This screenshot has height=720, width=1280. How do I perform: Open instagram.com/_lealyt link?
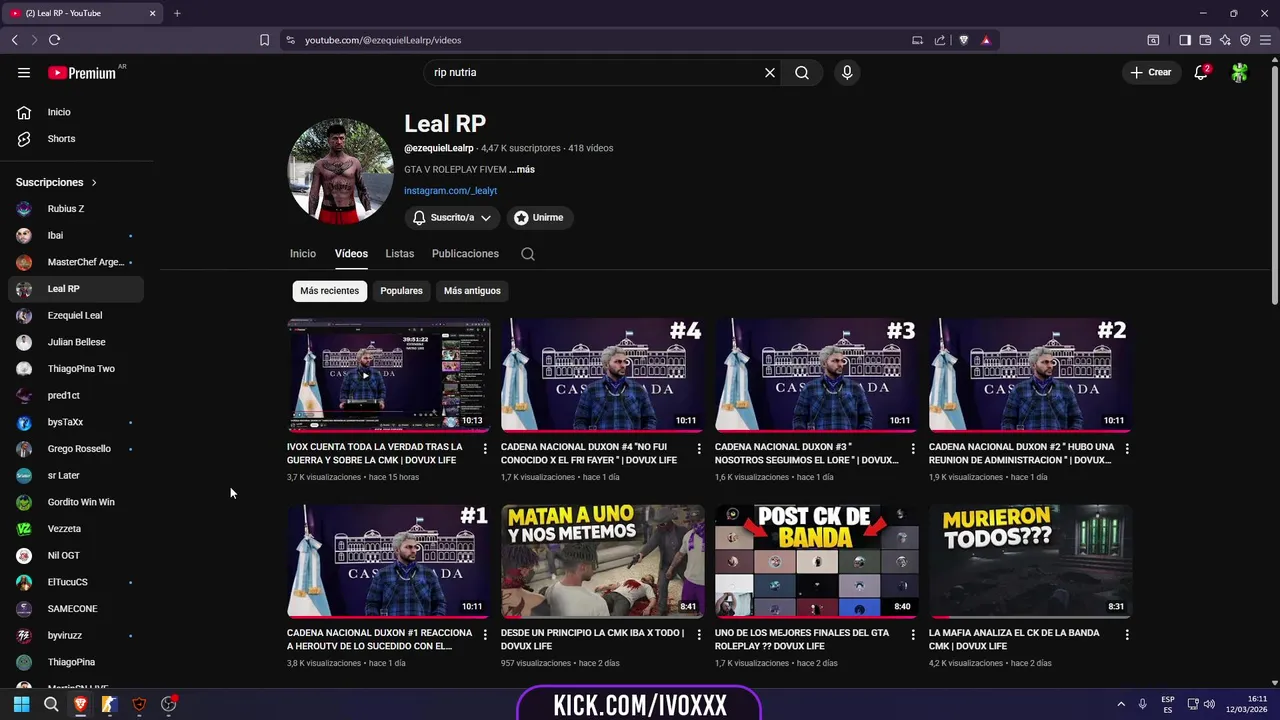[x=450, y=191]
